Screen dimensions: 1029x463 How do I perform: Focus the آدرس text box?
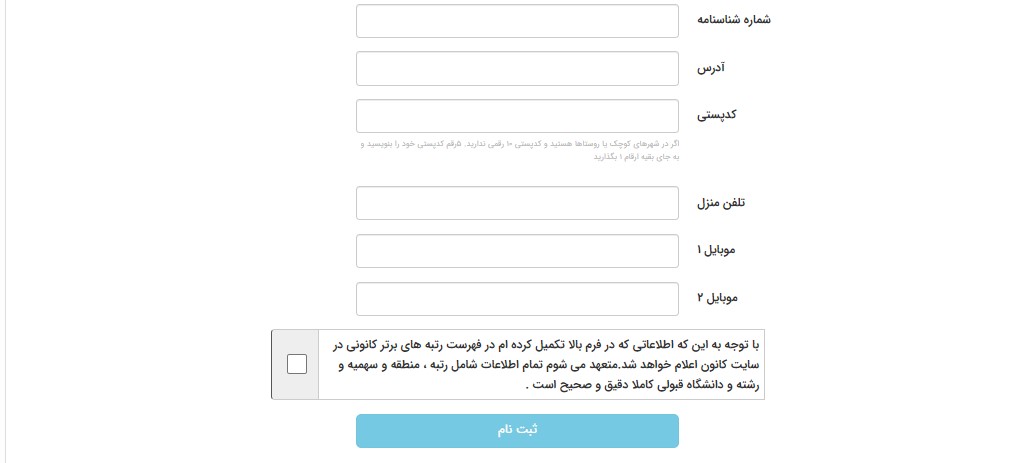pos(517,68)
